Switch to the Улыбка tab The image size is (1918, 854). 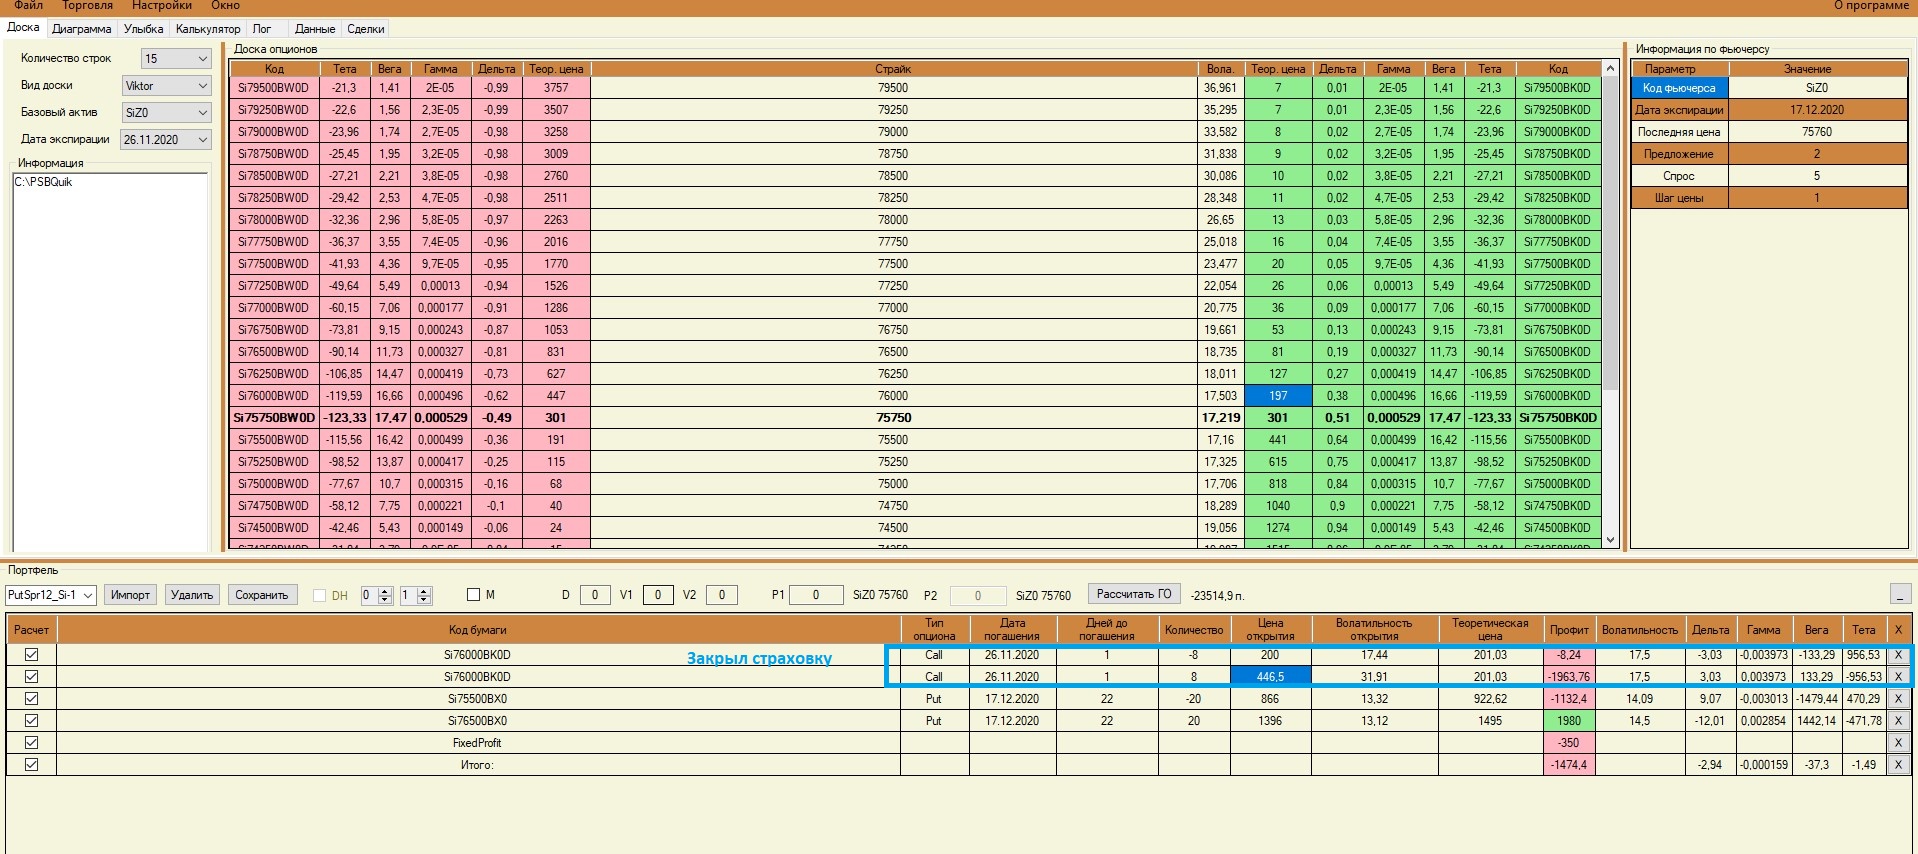144,29
